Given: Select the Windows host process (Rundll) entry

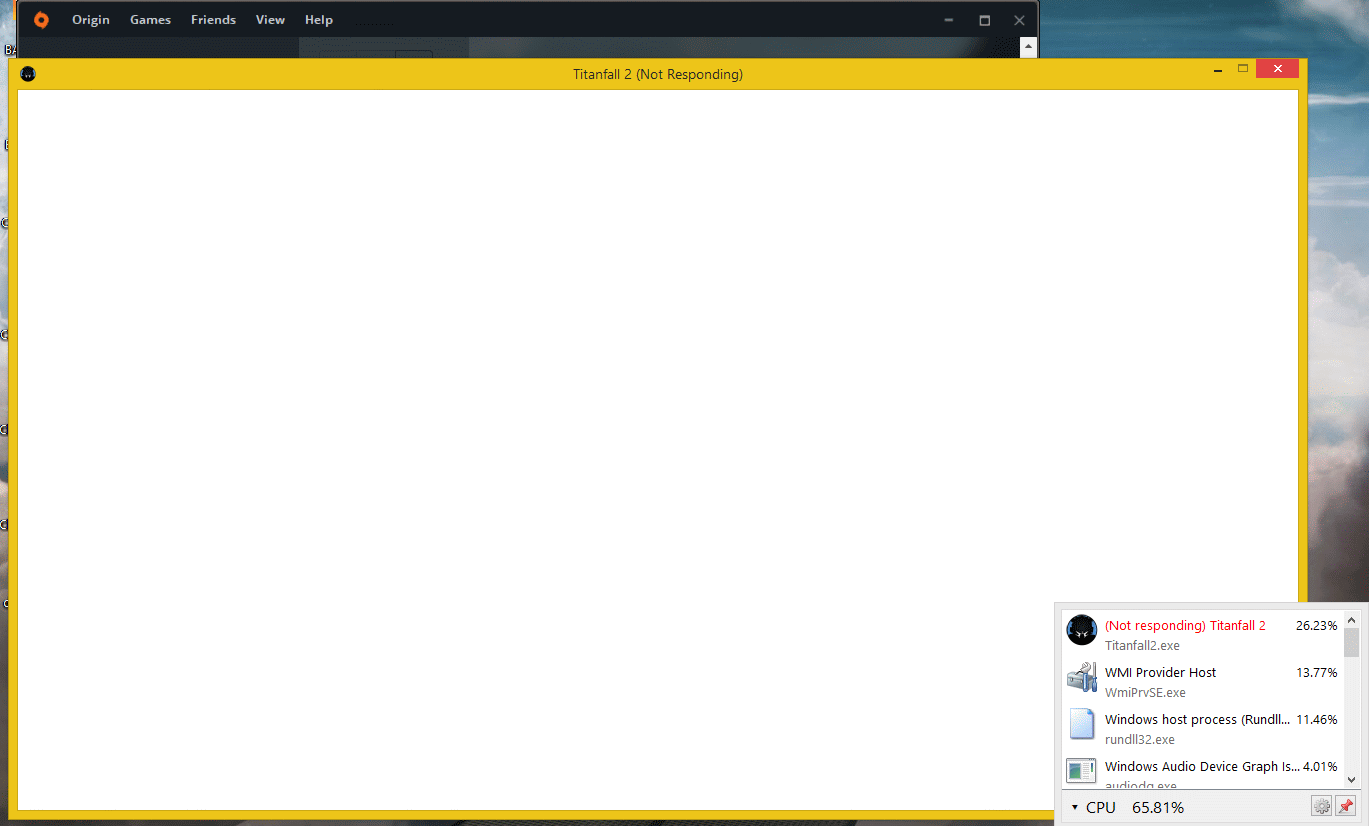Looking at the screenshot, I should (1197, 720).
